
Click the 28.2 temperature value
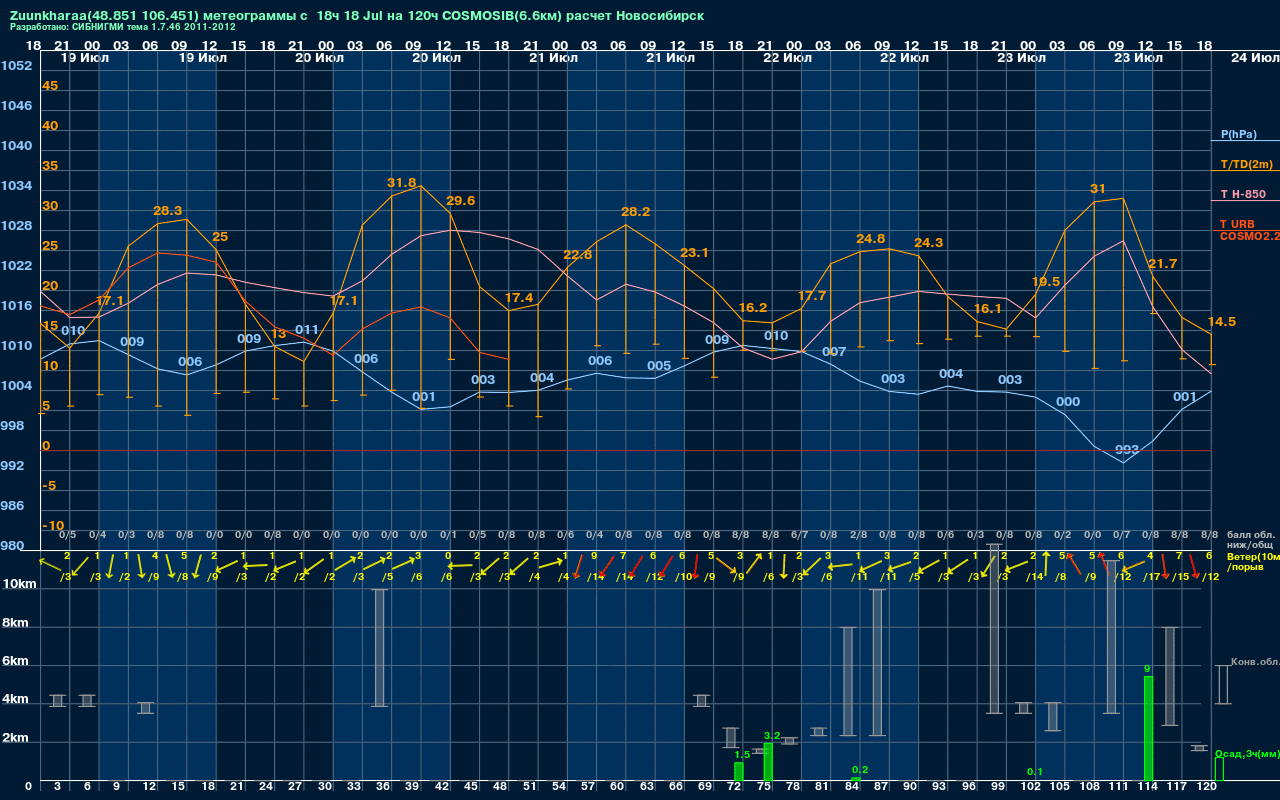[636, 212]
